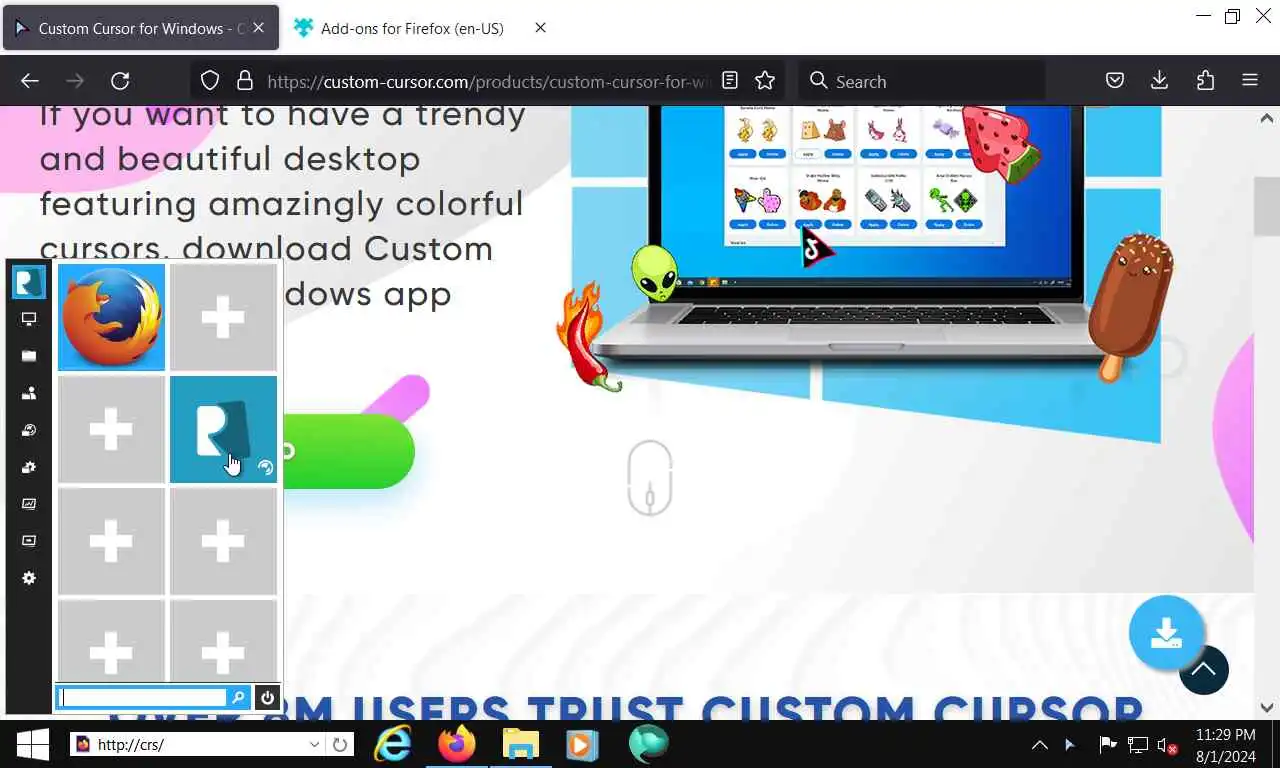Screen dimensions: 1280x768
Task: Go back in Firefox
Action: [30, 81]
